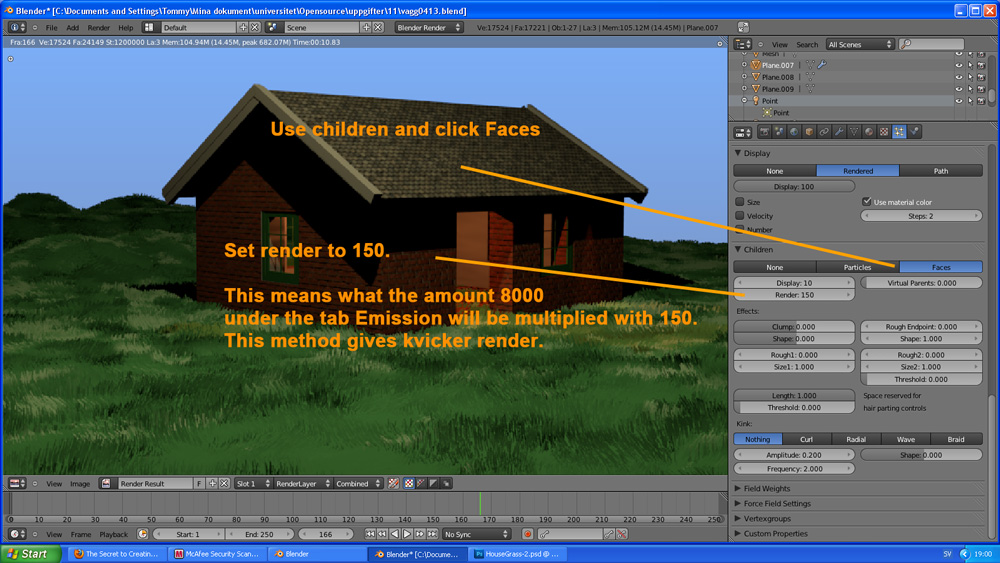Switch children mode to Particles

tap(857, 267)
